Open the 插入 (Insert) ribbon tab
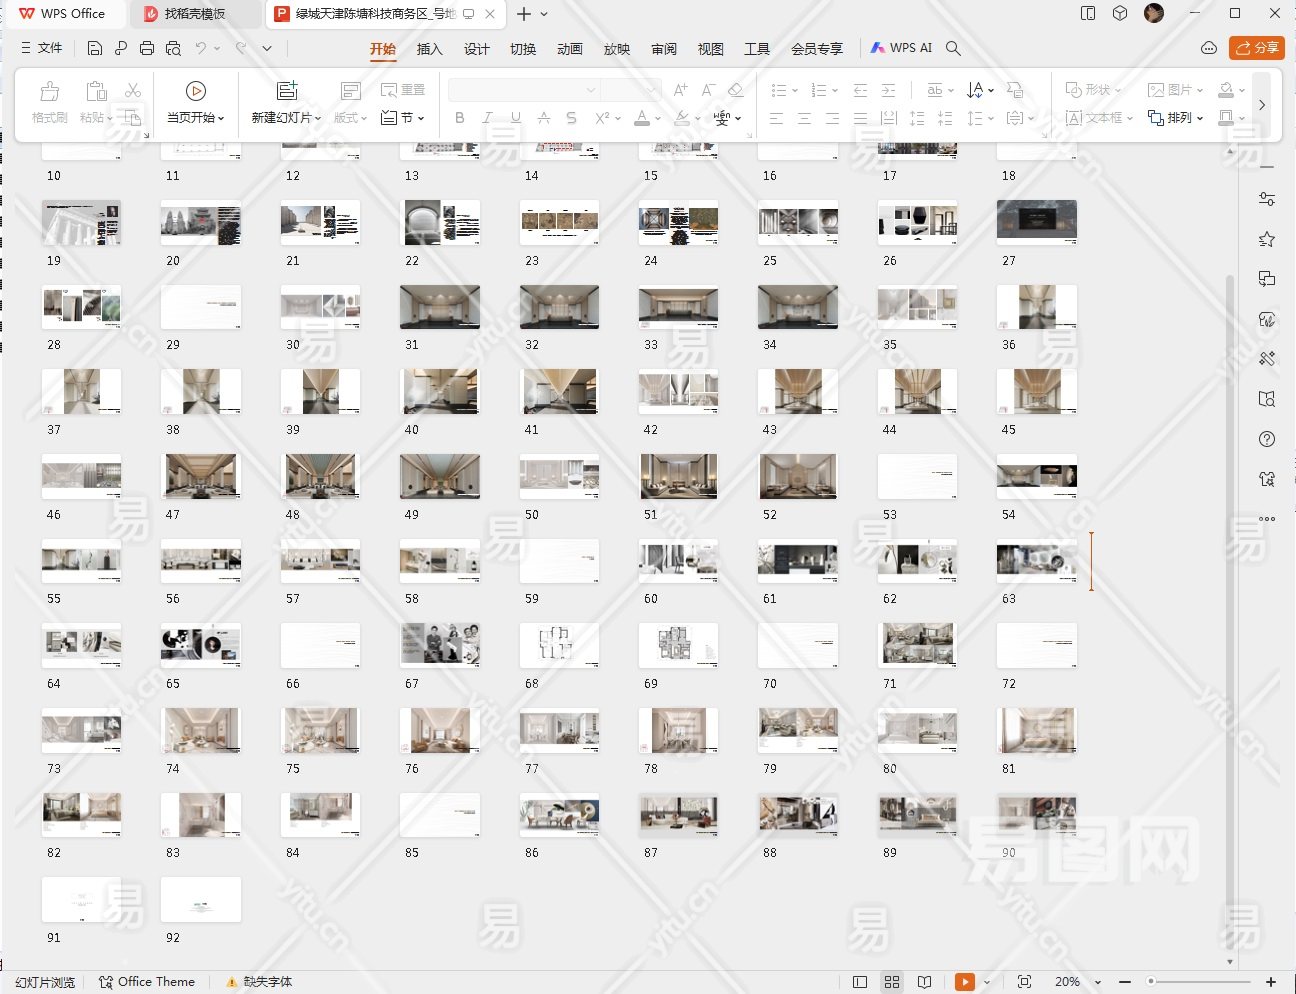 pyautogui.click(x=429, y=48)
